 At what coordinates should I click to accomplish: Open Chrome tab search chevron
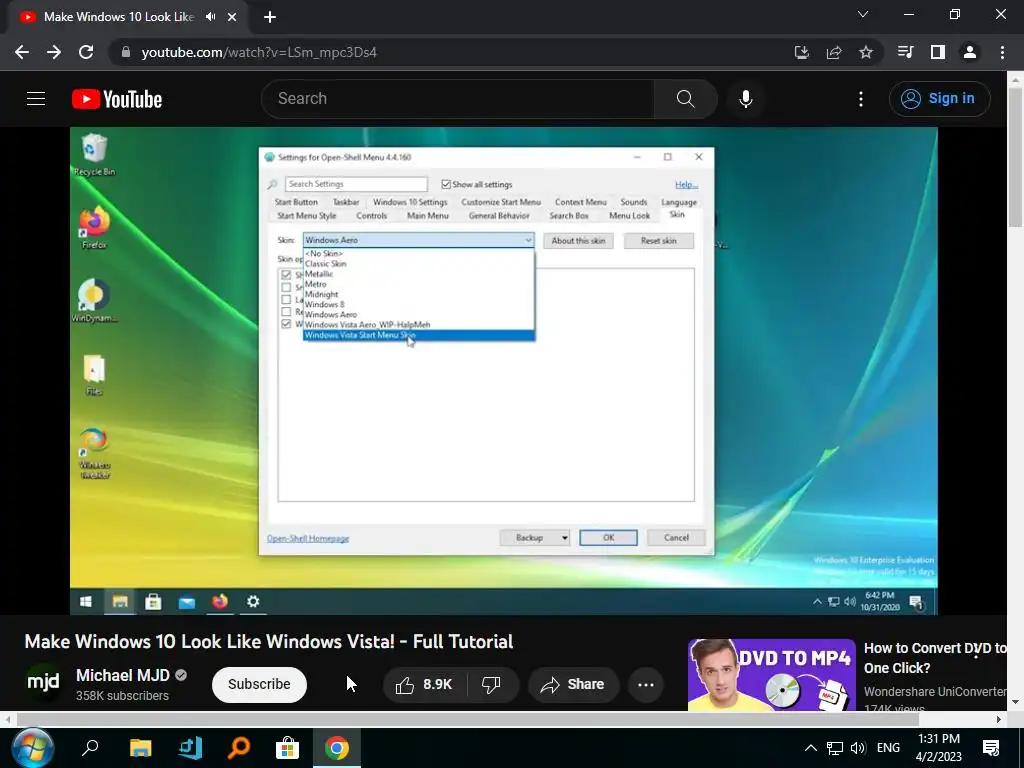click(x=863, y=14)
